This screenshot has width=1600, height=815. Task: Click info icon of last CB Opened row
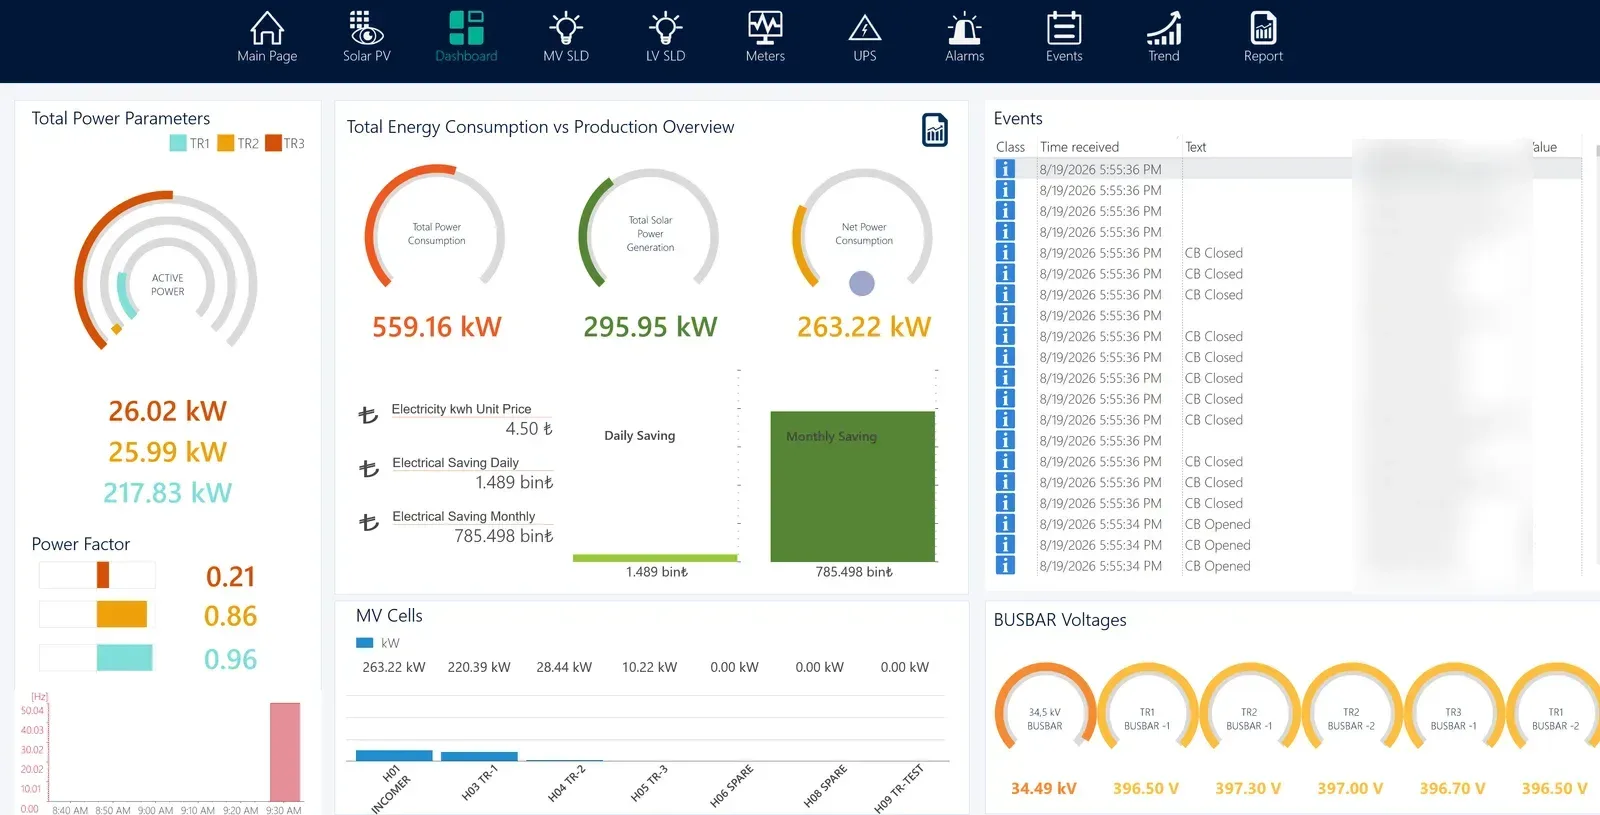1005,566
